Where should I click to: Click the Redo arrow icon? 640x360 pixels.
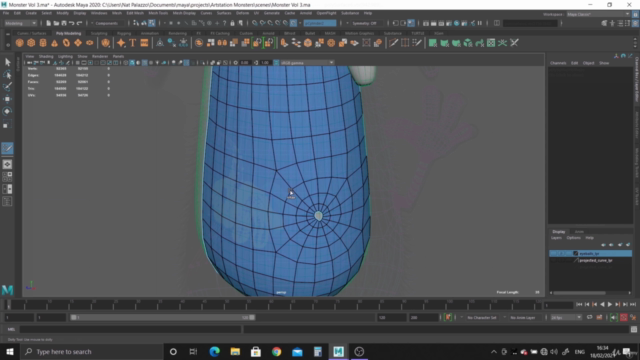[x=79, y=23]
